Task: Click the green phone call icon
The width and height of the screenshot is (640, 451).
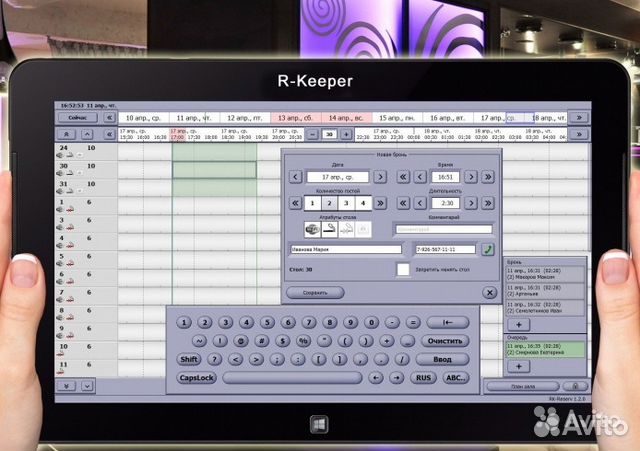Action: point(488,249)
